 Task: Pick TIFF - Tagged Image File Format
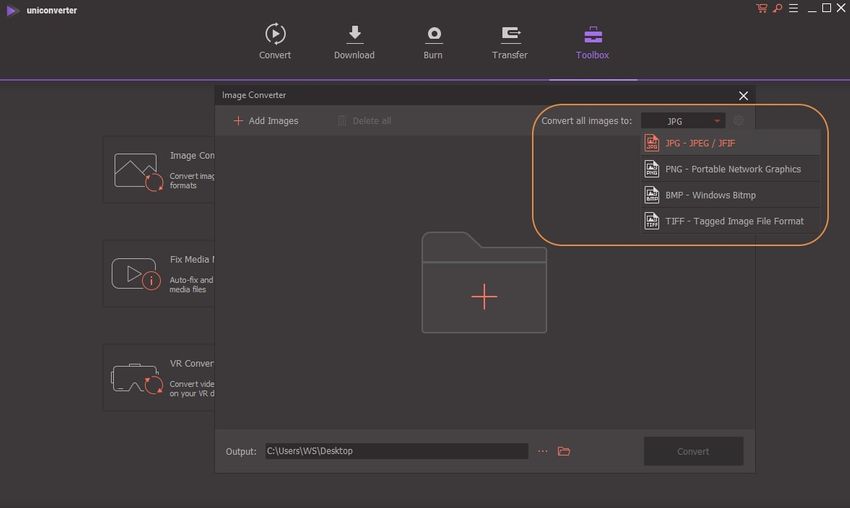coord(732,221)
